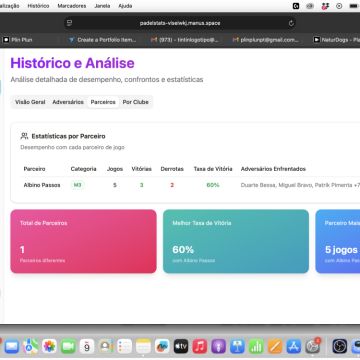Image resolution: width=360 pixels, height=360 pixels.
Task: Open the Janela menu
Action: 102,6
